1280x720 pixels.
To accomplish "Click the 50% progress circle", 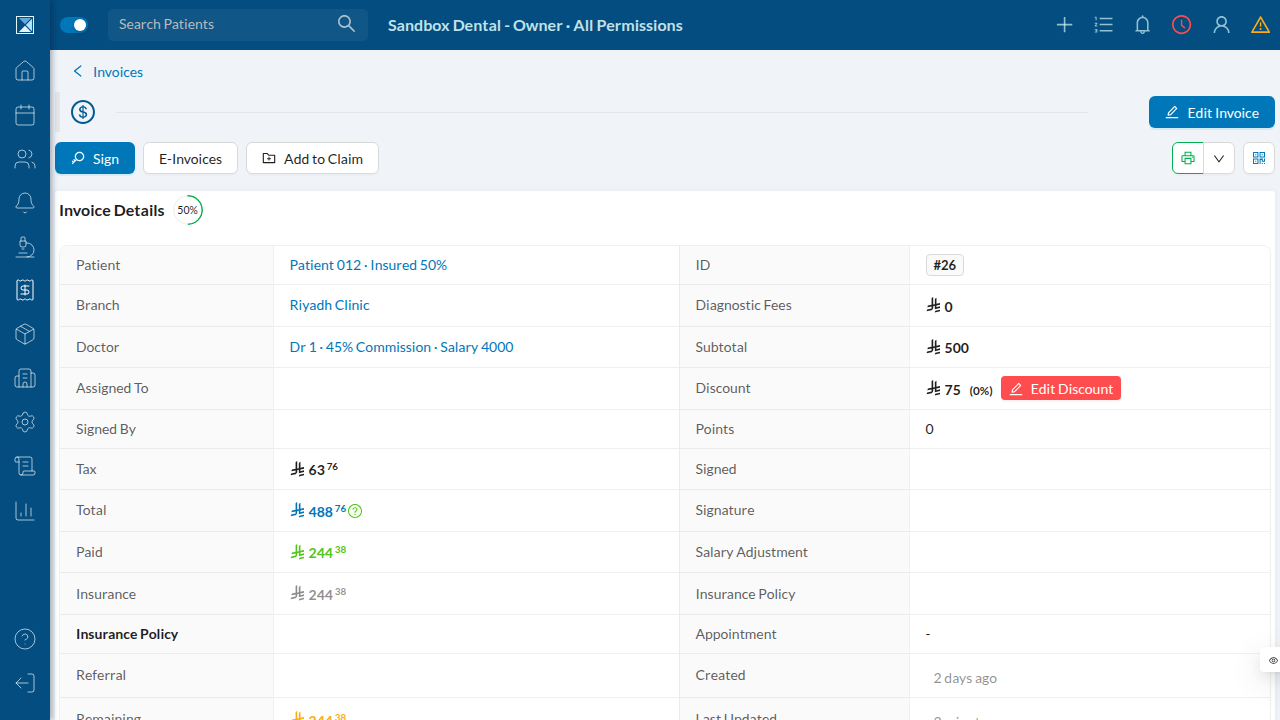I will 187,210.
